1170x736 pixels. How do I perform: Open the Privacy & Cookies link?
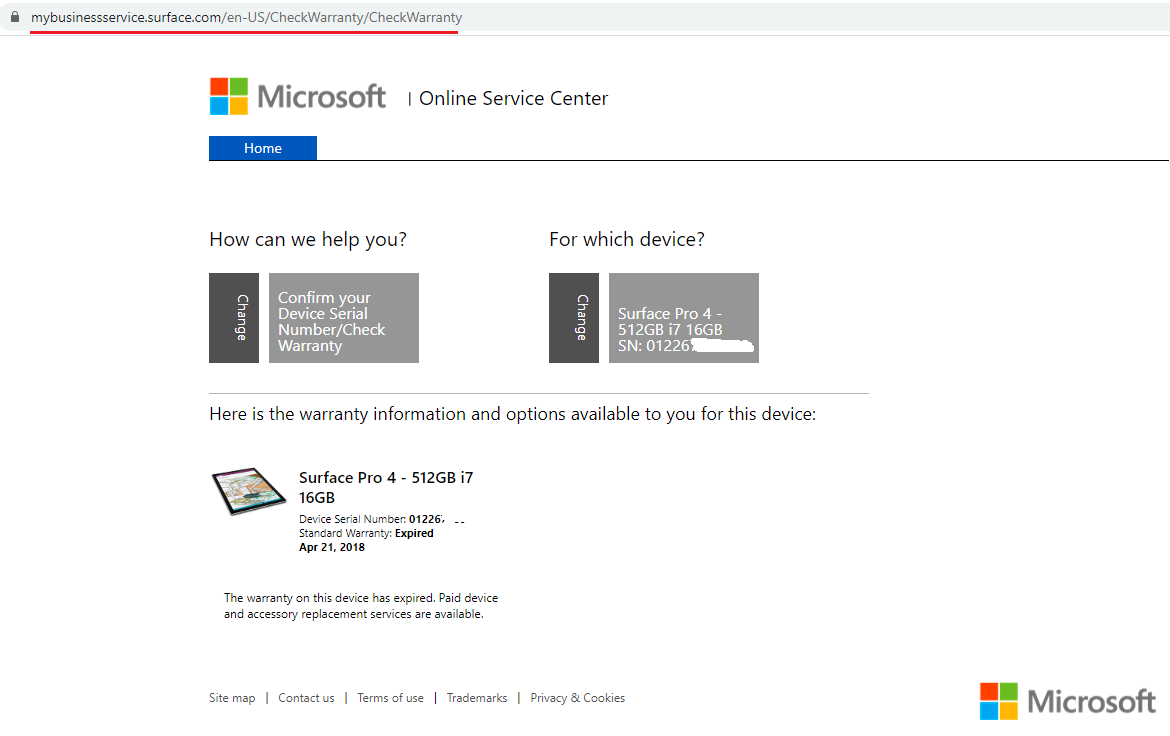tap(577, 697)
